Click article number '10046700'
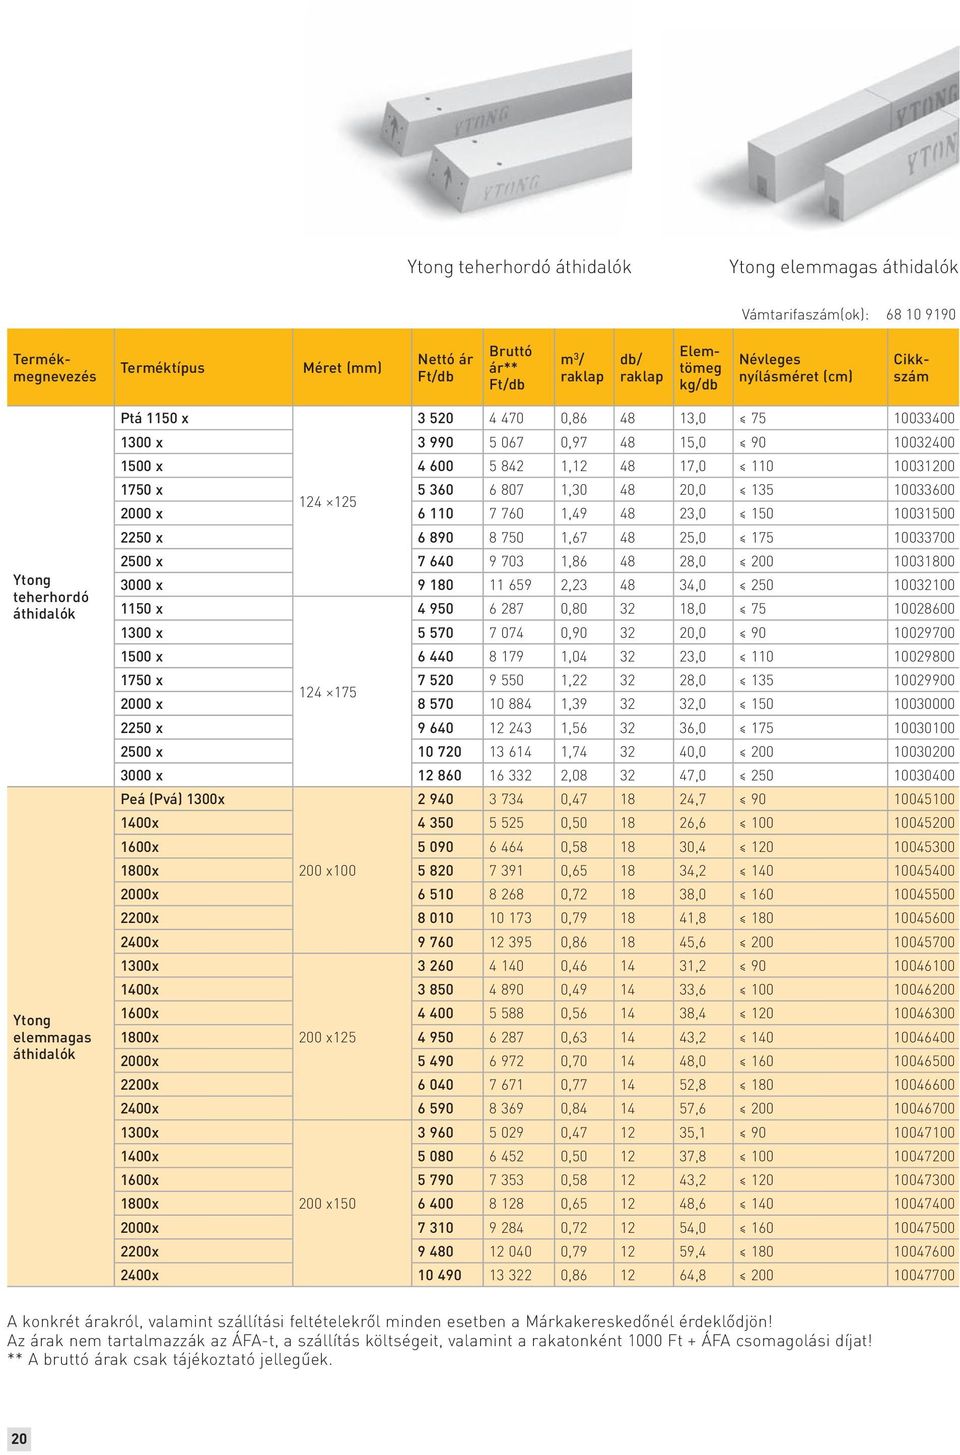Viewport: 960px width, 1455px height. click(924, 1108)
